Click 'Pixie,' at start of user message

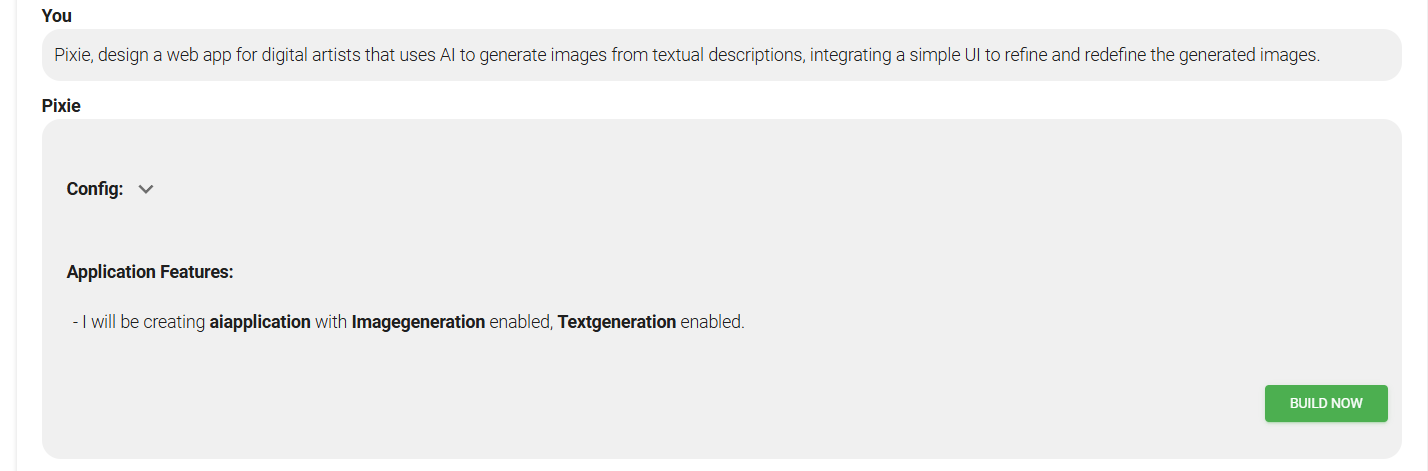(75, 55)
